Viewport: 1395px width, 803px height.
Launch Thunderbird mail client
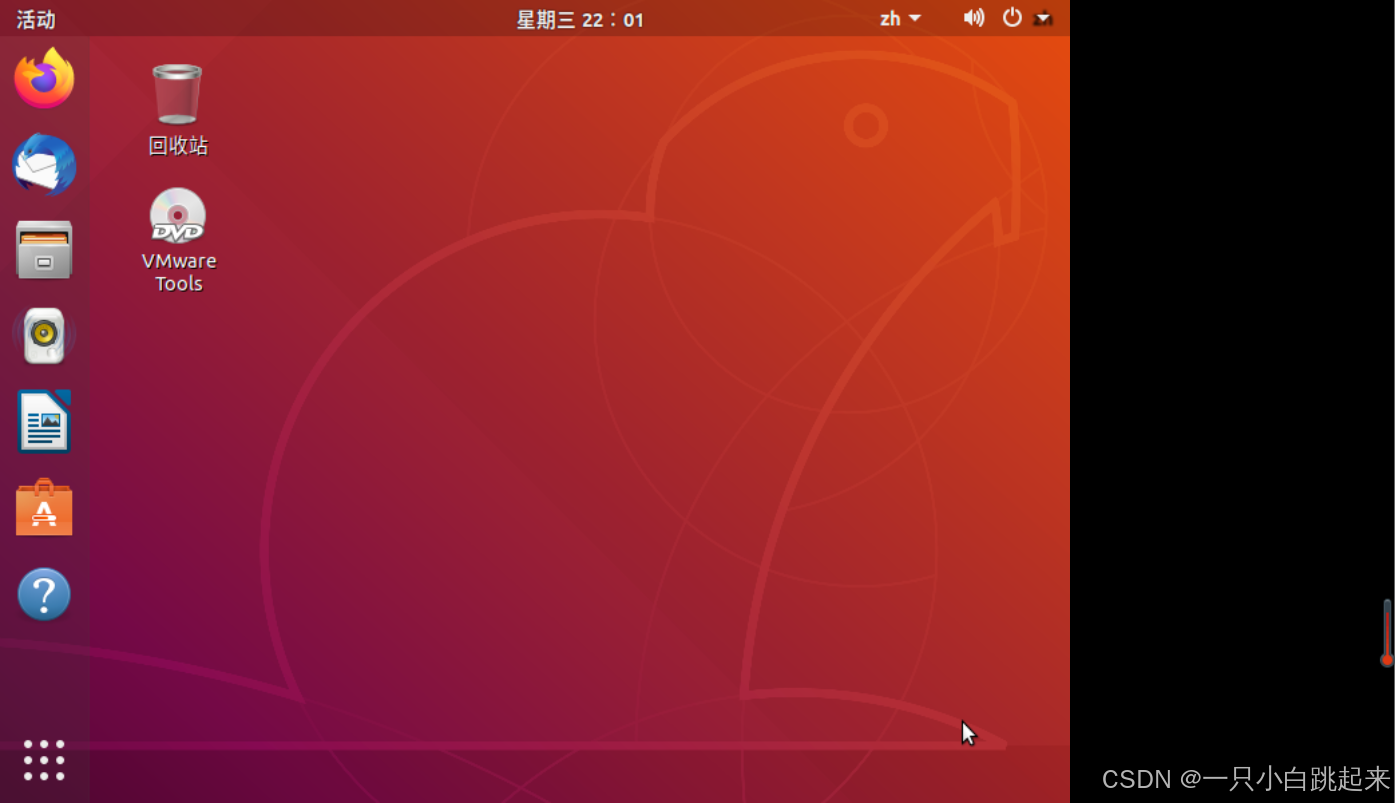click(44, 164)
